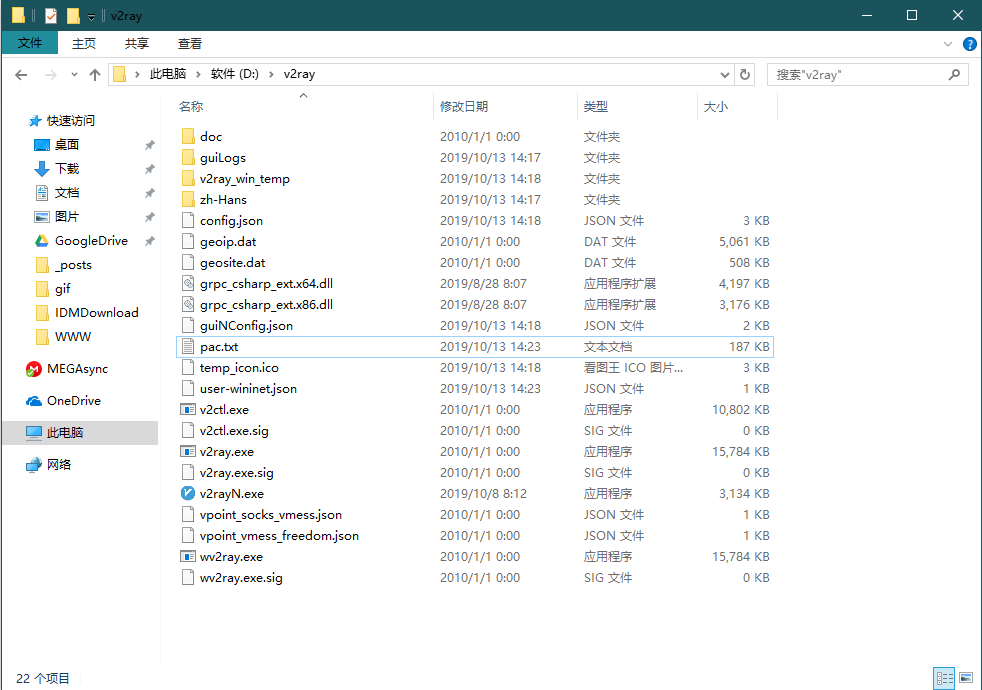Go to 图片 in quick access
The width and height of the screenshot is (982, 690).
[x=56, y=217]
